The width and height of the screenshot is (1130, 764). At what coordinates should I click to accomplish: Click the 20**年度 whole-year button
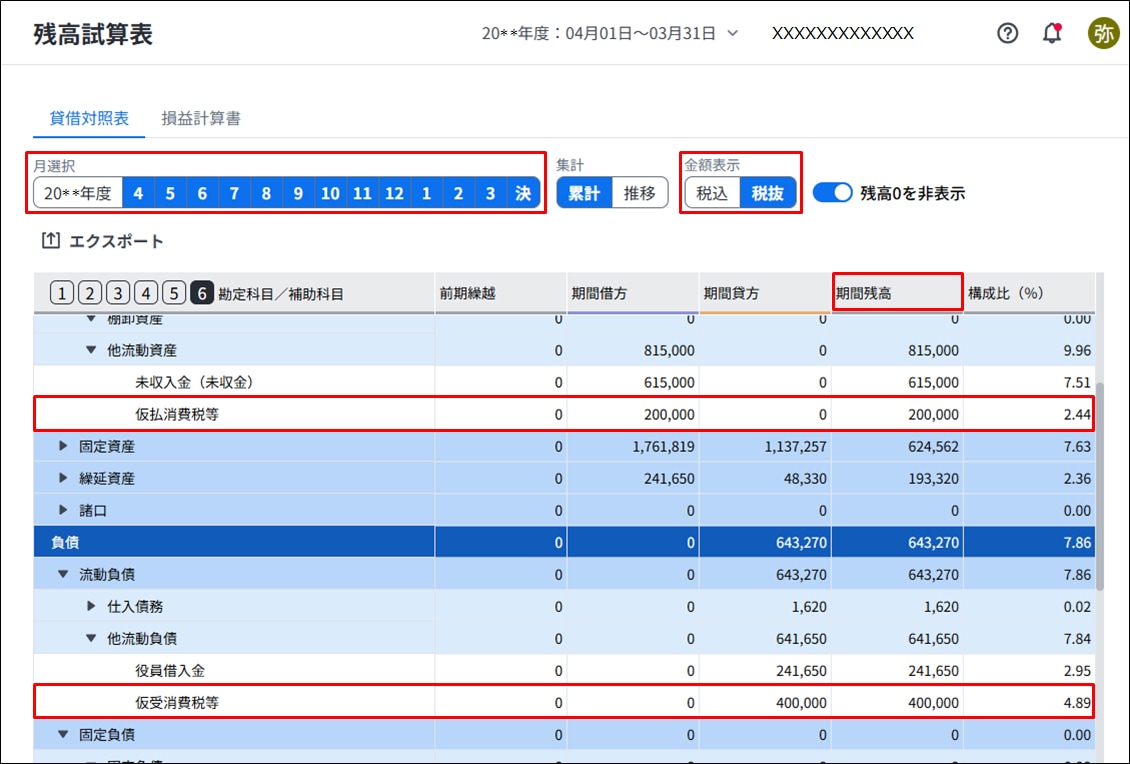[78, 193]
